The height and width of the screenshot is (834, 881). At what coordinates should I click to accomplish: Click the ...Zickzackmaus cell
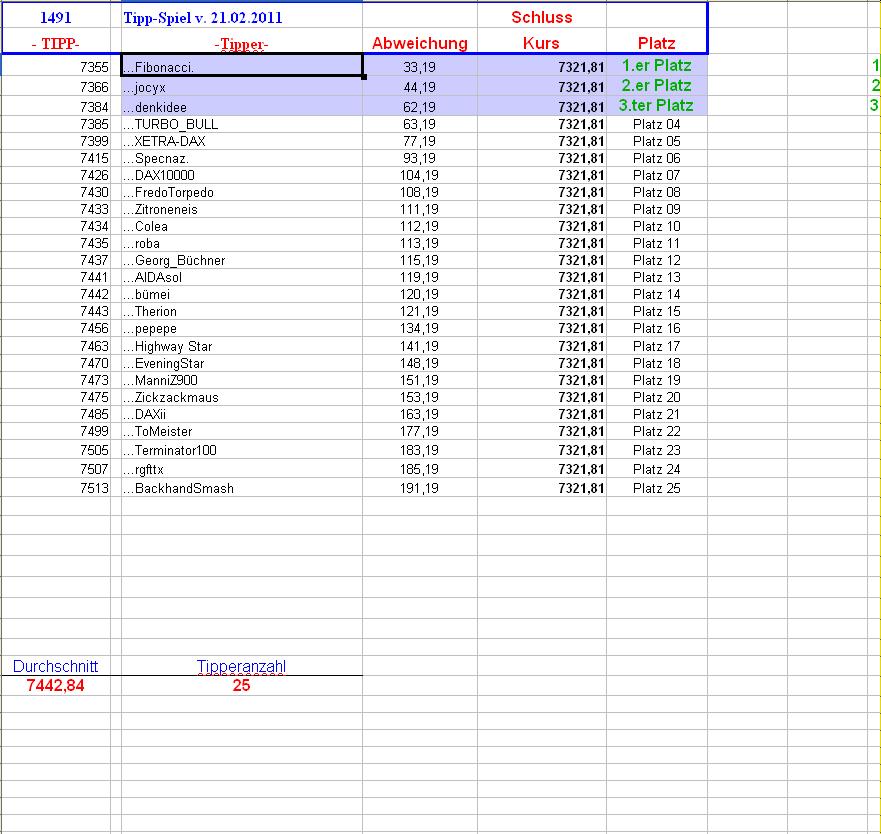(x=242, y=397)
